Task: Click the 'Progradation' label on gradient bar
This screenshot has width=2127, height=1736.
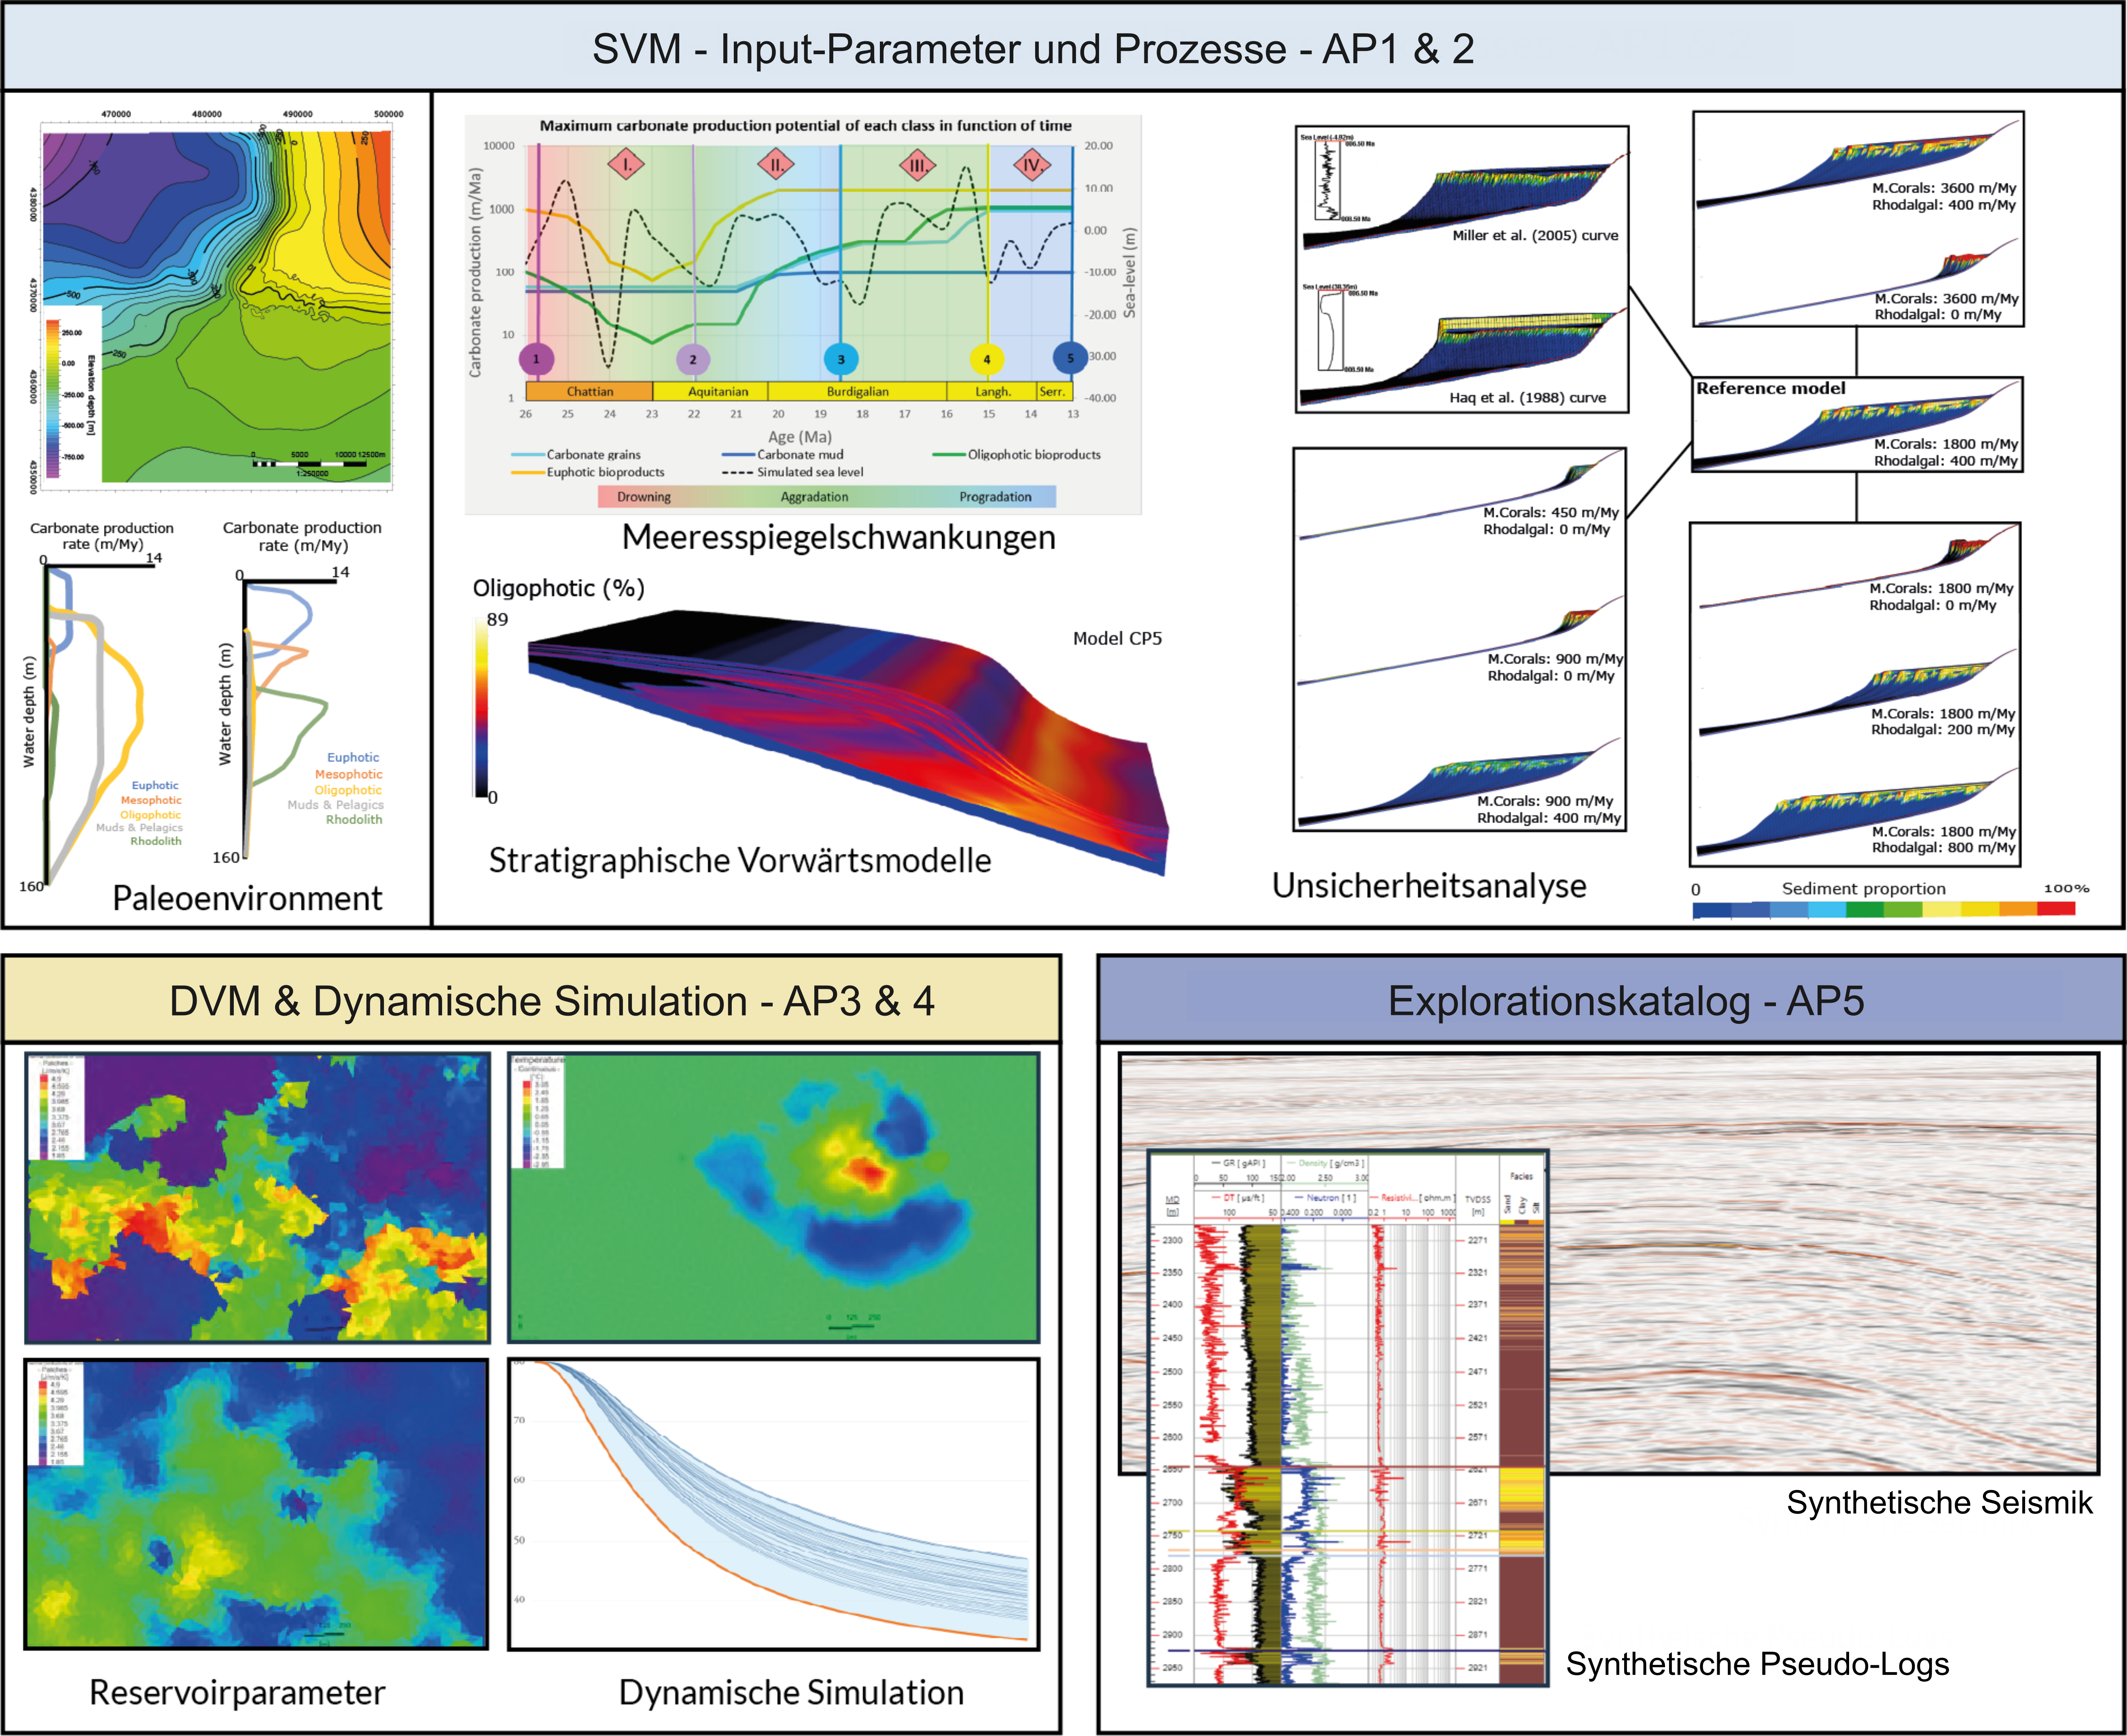Action: click(x=995, y=497)
